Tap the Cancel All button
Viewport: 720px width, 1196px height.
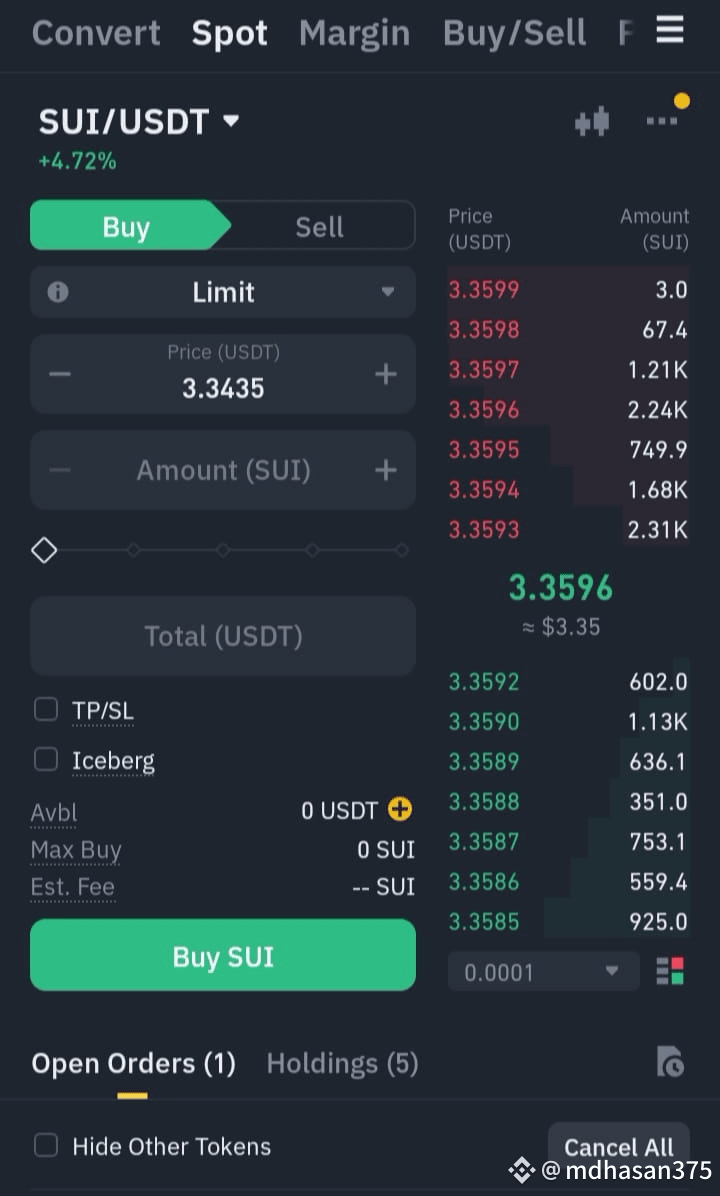point(619,1147)
